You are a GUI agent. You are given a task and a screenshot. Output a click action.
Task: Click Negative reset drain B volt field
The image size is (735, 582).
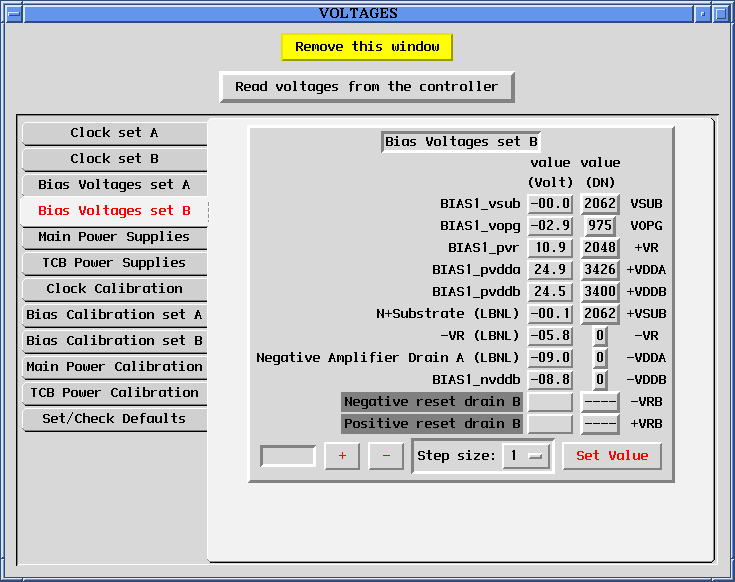click(550, 402)
